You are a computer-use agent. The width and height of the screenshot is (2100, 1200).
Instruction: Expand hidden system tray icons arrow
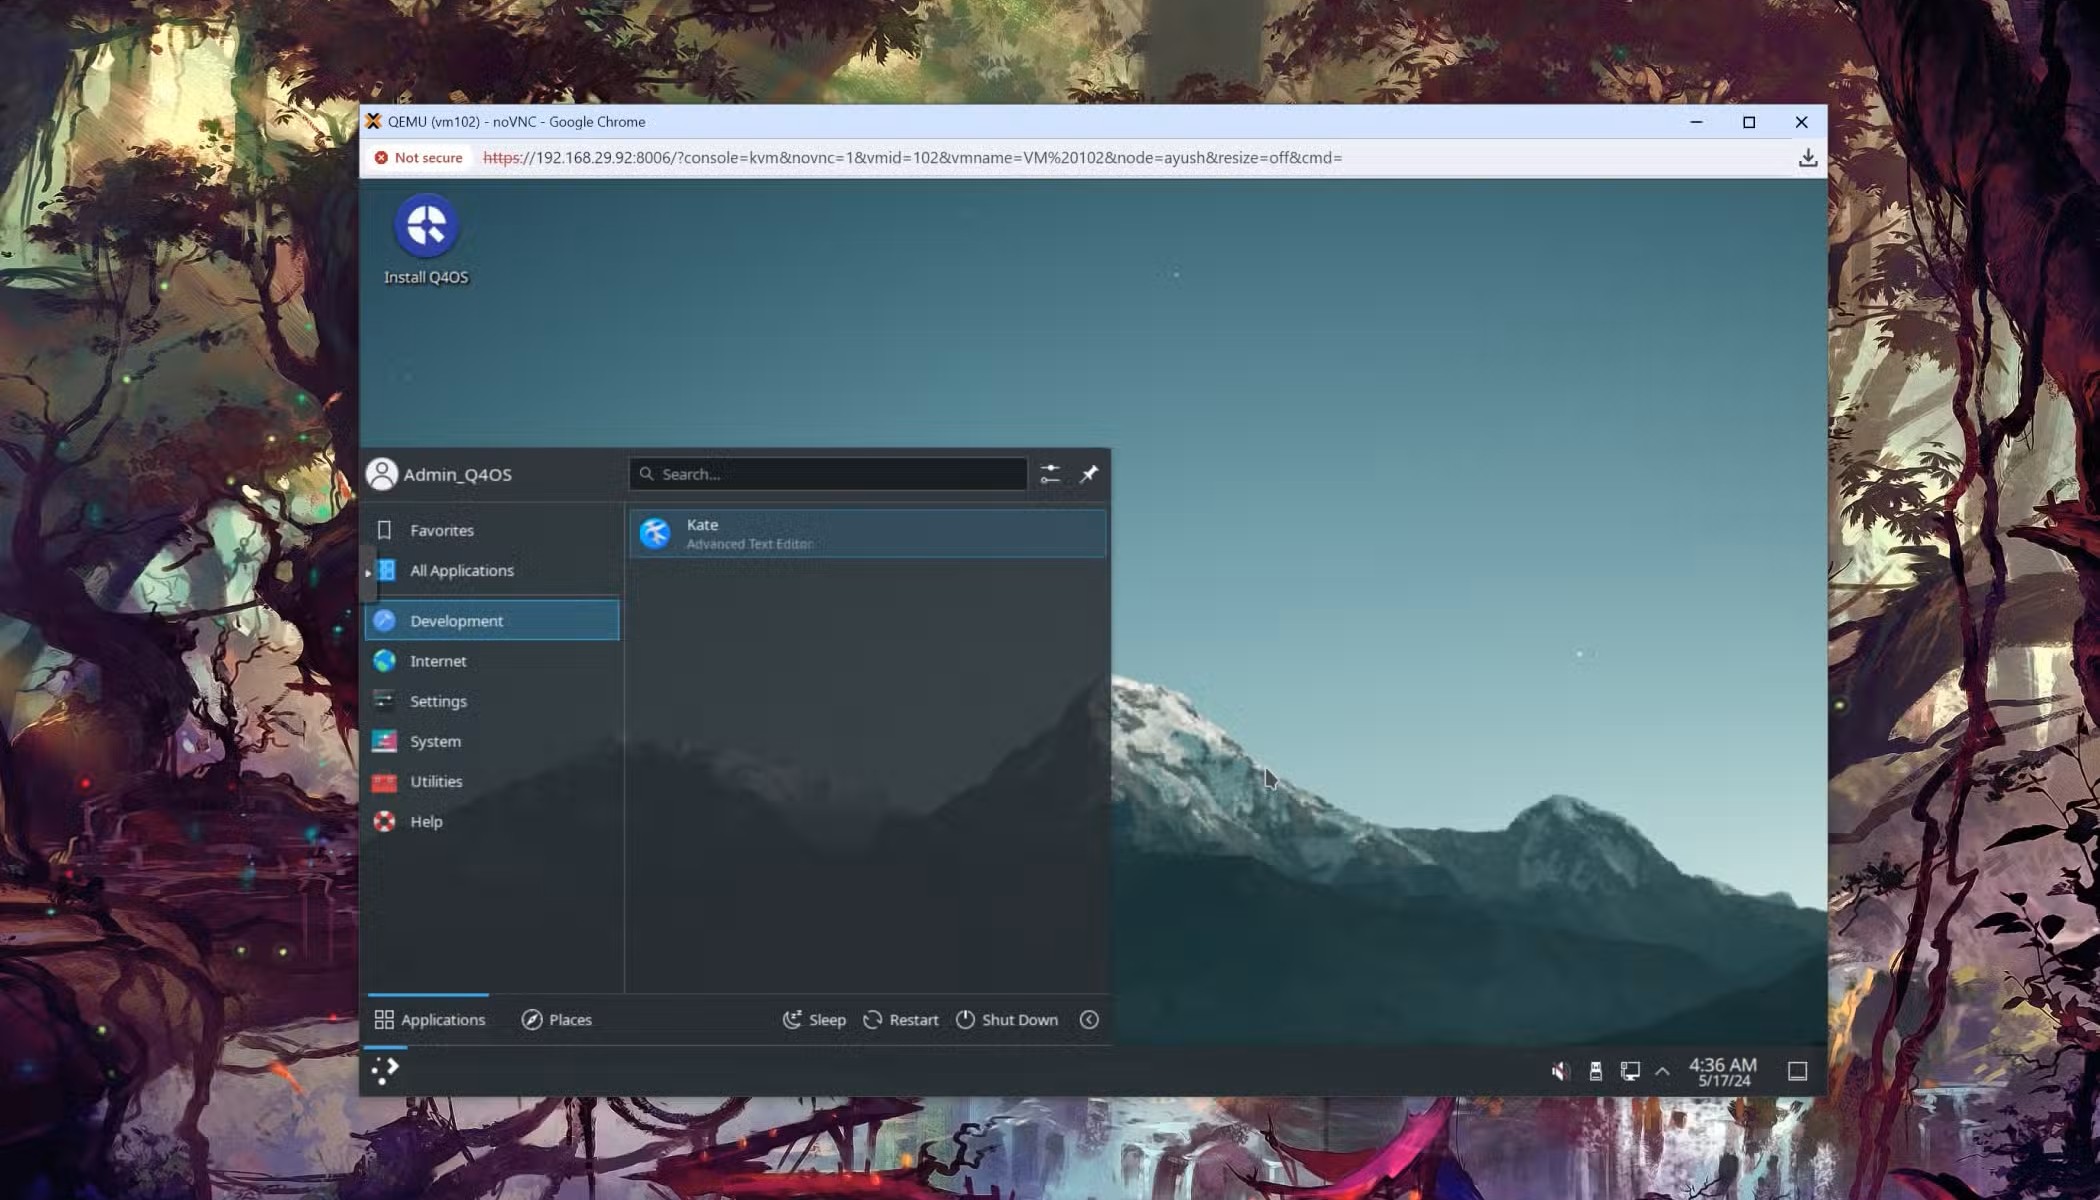tap(1662, 1071)
